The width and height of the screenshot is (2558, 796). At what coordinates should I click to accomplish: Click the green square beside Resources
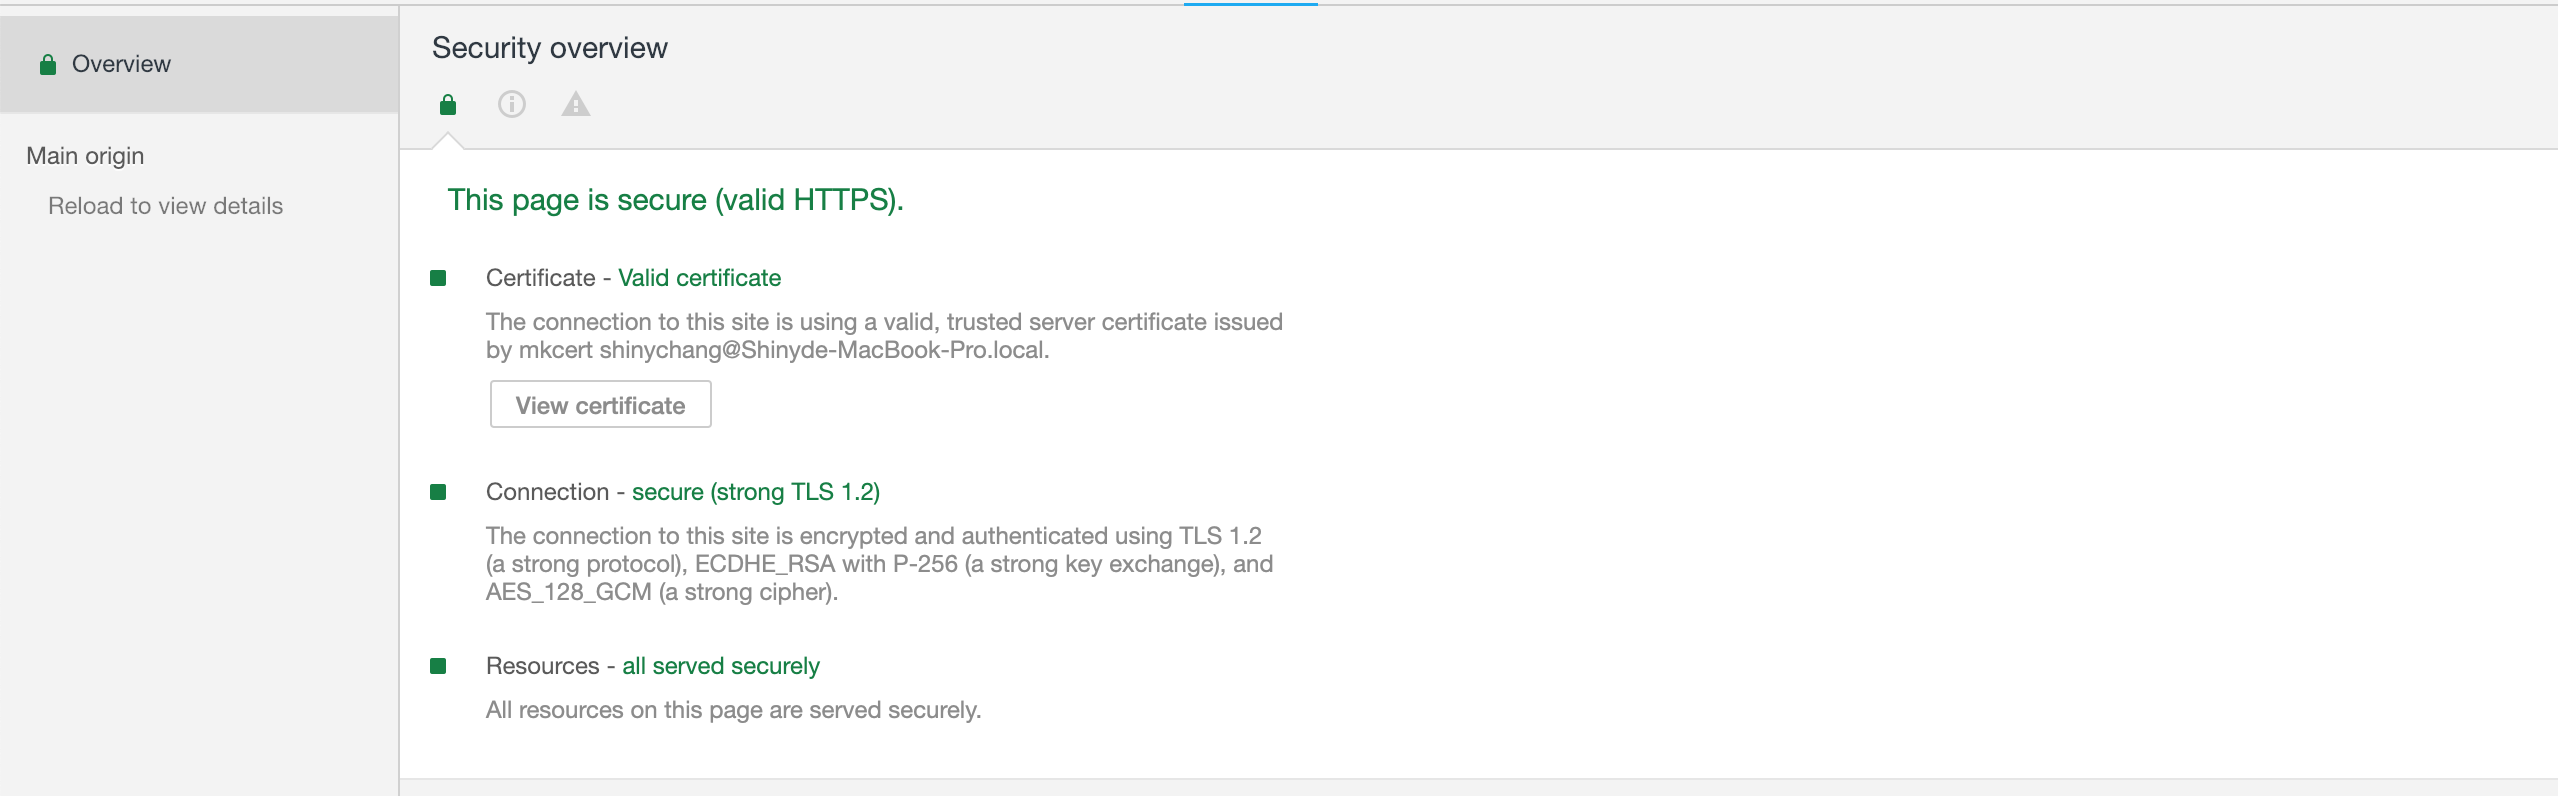click(x=438, y=666)
